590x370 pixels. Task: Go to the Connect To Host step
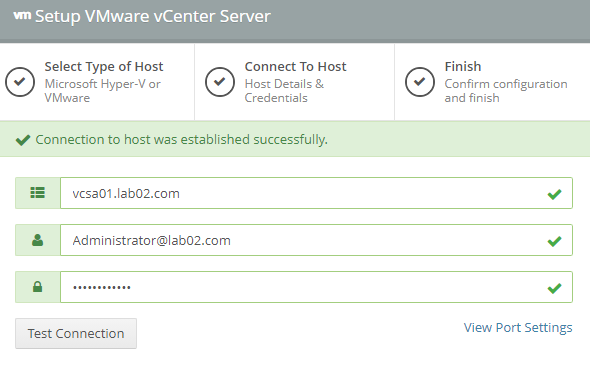[295, 82]
